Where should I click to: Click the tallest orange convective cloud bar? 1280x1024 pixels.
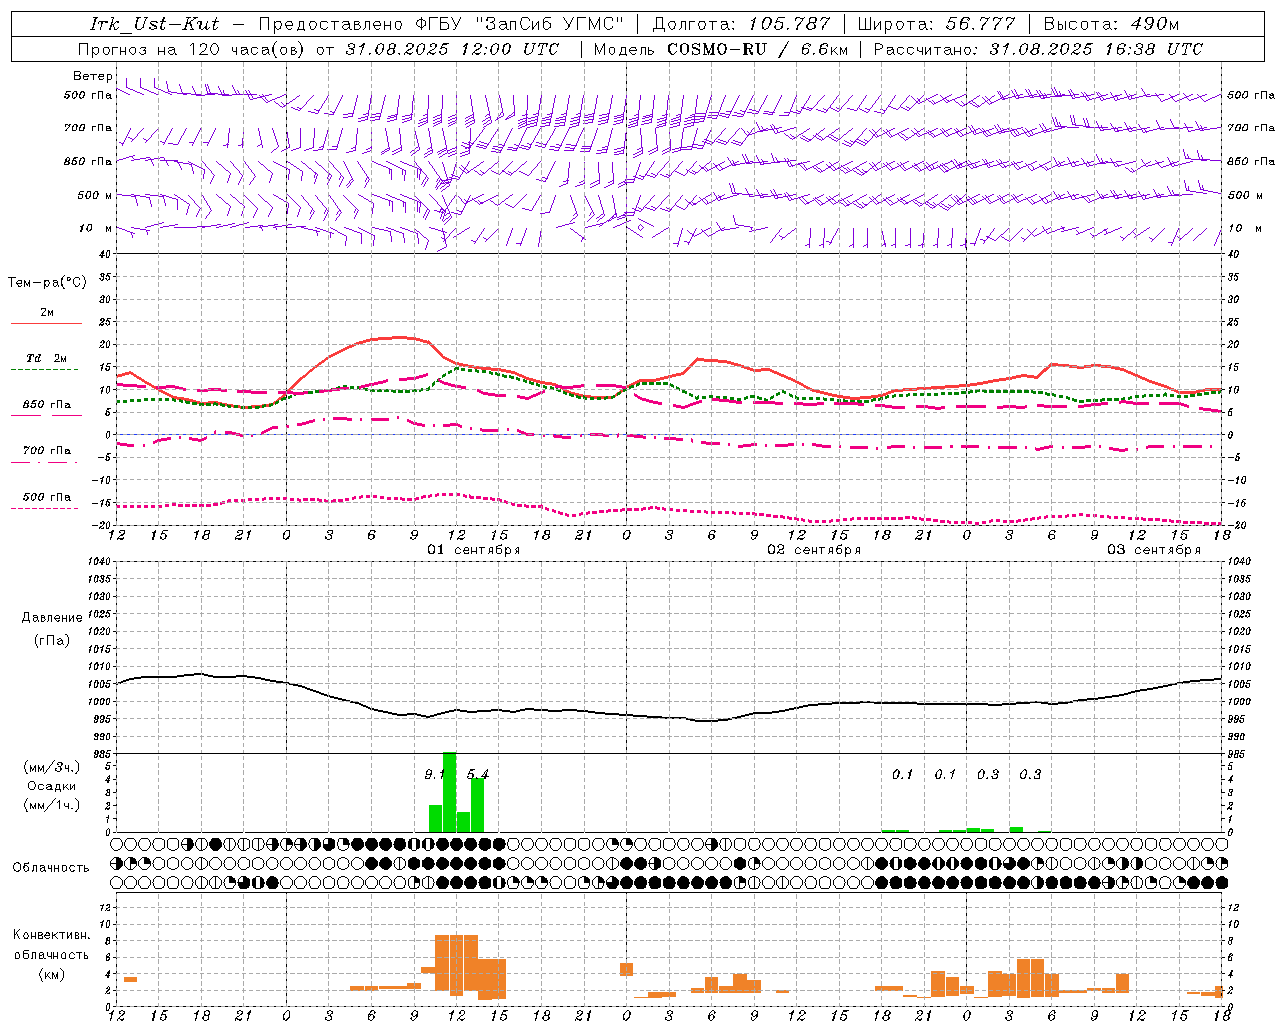click(456, 963)
